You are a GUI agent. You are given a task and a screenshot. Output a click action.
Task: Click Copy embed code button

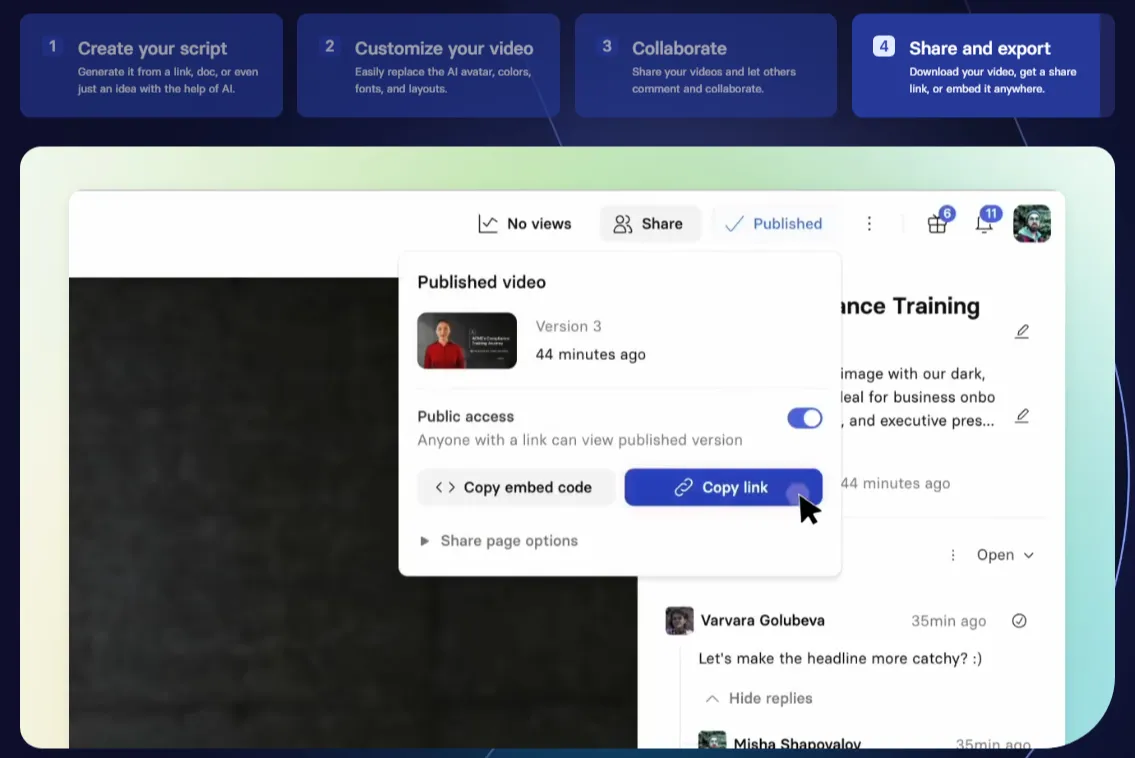[x=516, y=487]
